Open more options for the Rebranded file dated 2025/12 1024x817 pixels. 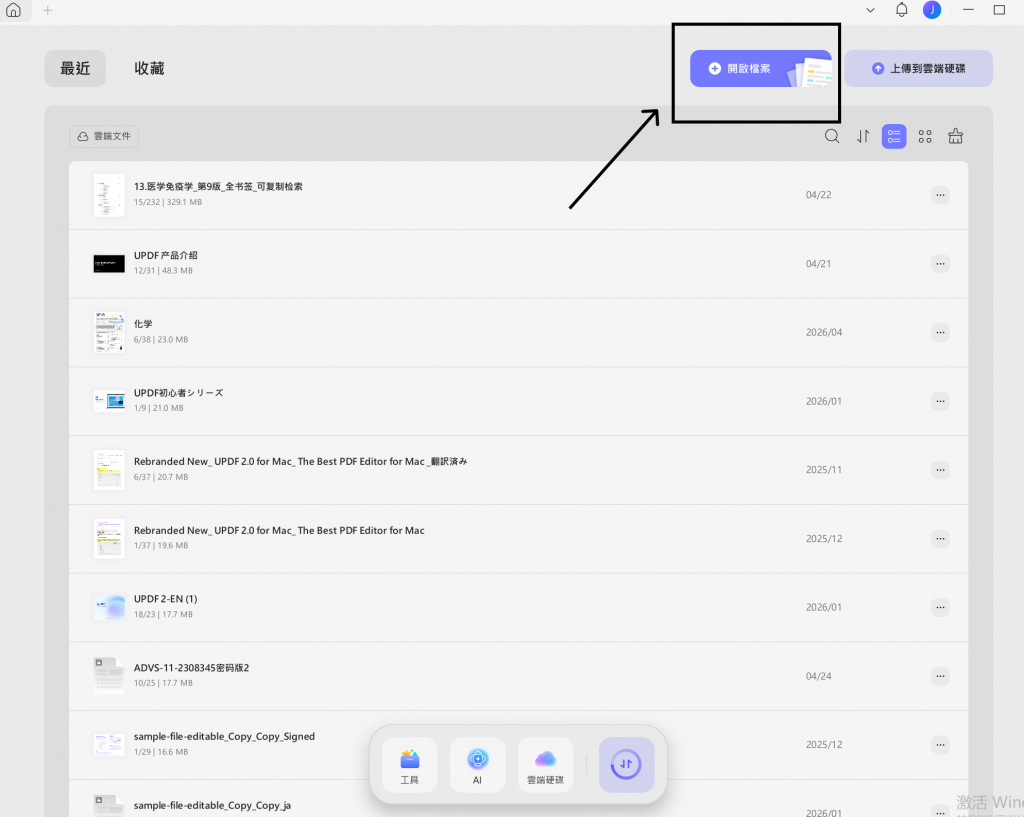click(x=940, y=539)
